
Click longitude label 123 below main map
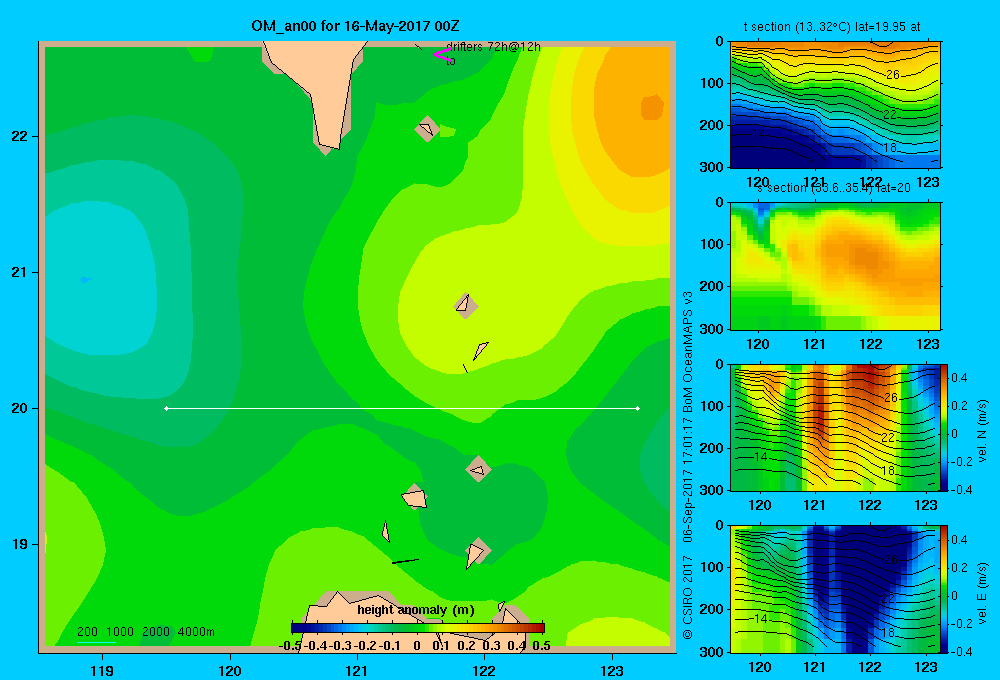click(612, 670)
